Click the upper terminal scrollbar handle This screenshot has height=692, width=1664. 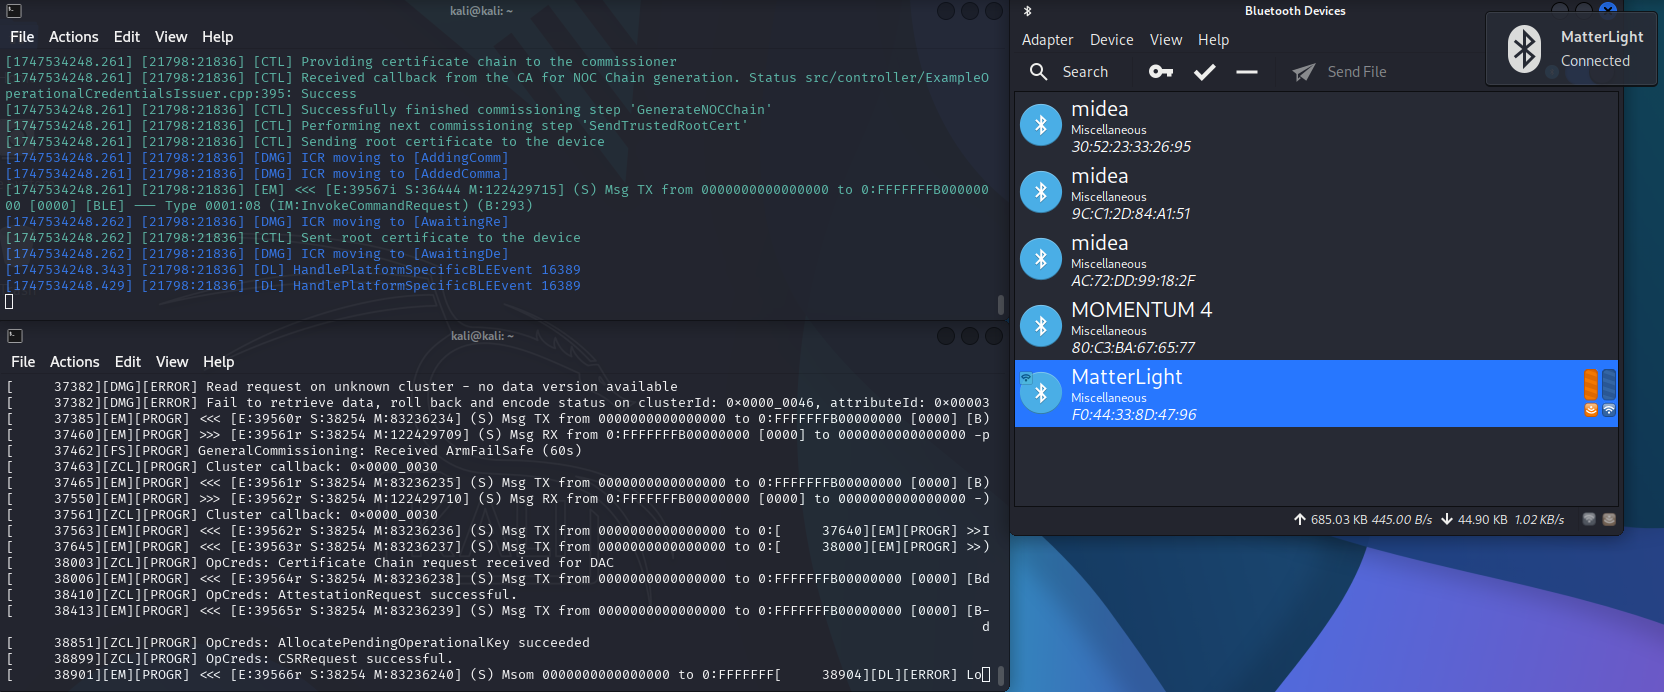[x=1001, y=304]
